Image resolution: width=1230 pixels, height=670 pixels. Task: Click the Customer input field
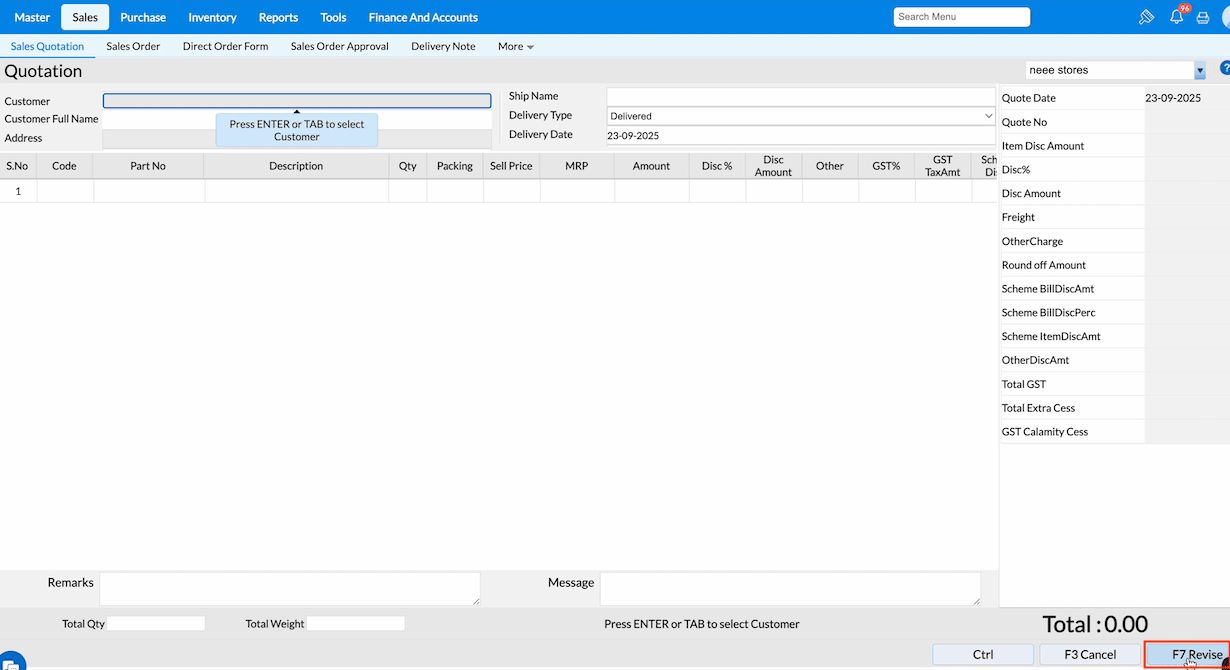(297, 101)
